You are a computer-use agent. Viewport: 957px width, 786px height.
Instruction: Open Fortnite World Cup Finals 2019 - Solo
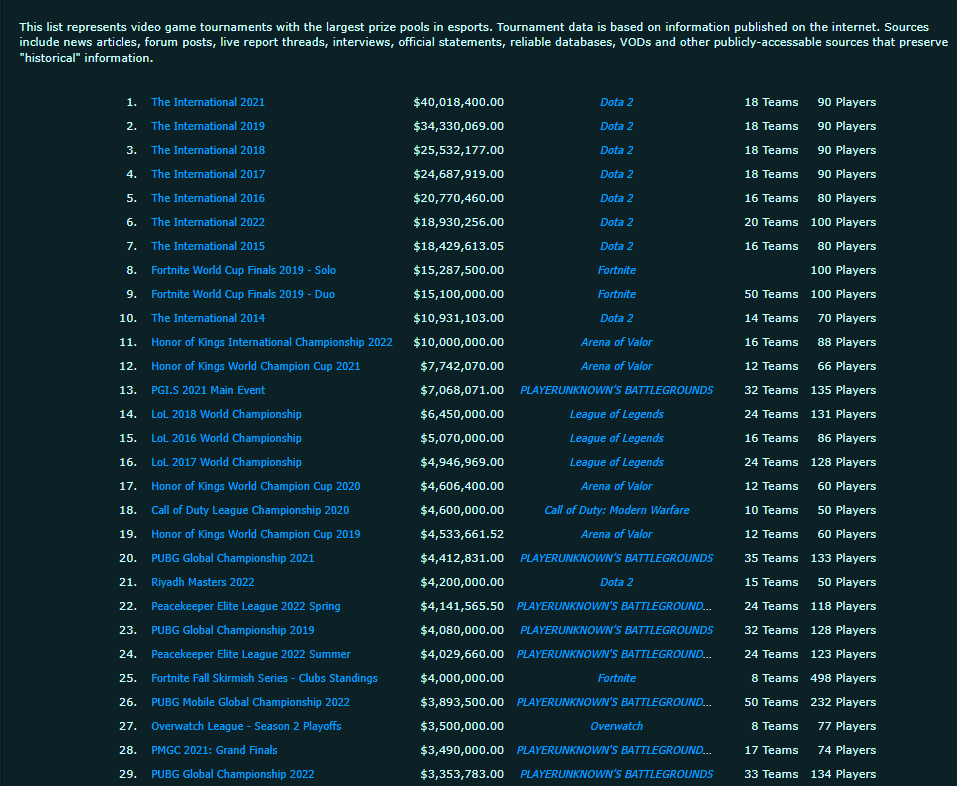(244, 270)
